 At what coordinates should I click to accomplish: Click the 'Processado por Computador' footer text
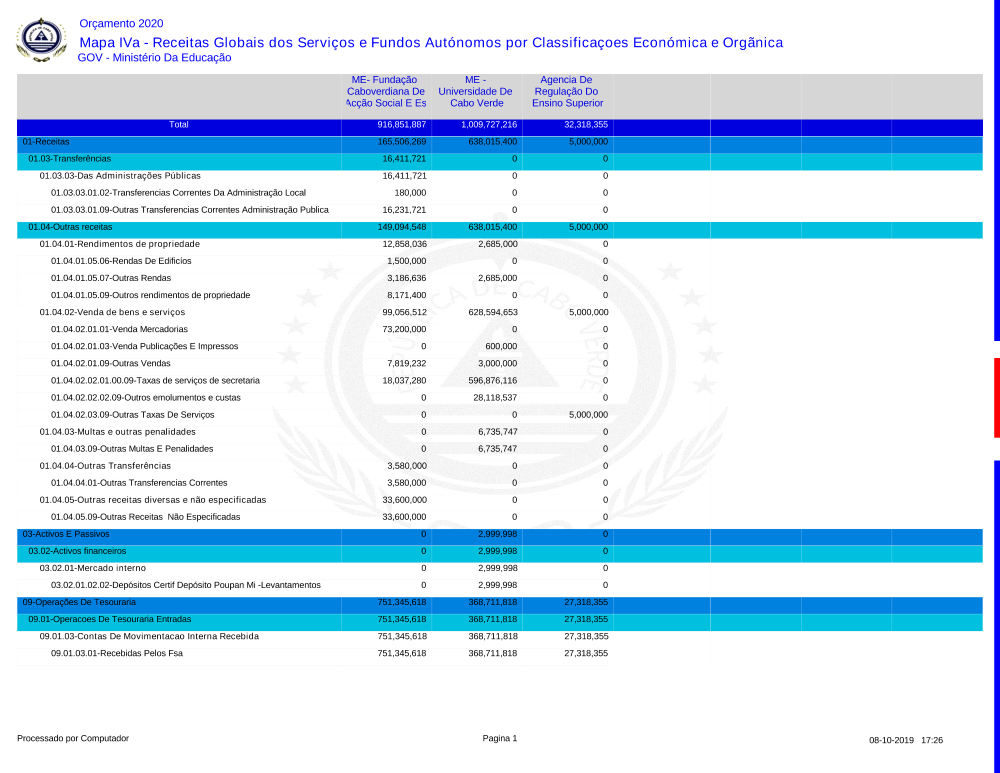pyautogui.click(x=73, y=738)
